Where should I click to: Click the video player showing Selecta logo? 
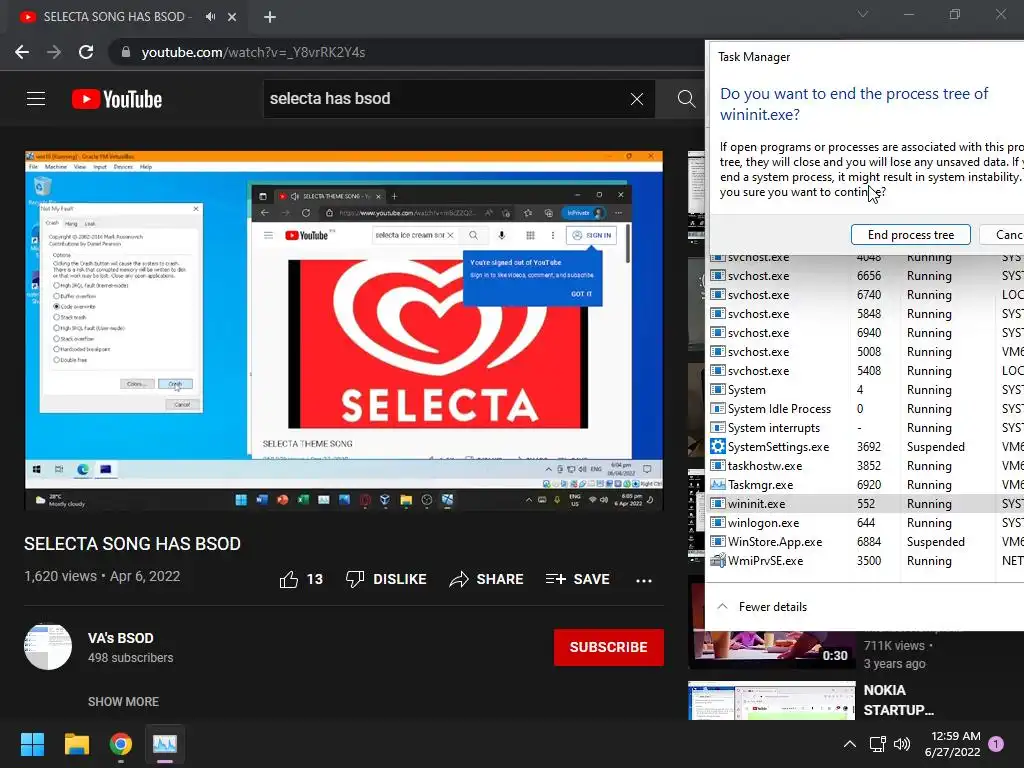pyautogui.click(x=344, y=330)
